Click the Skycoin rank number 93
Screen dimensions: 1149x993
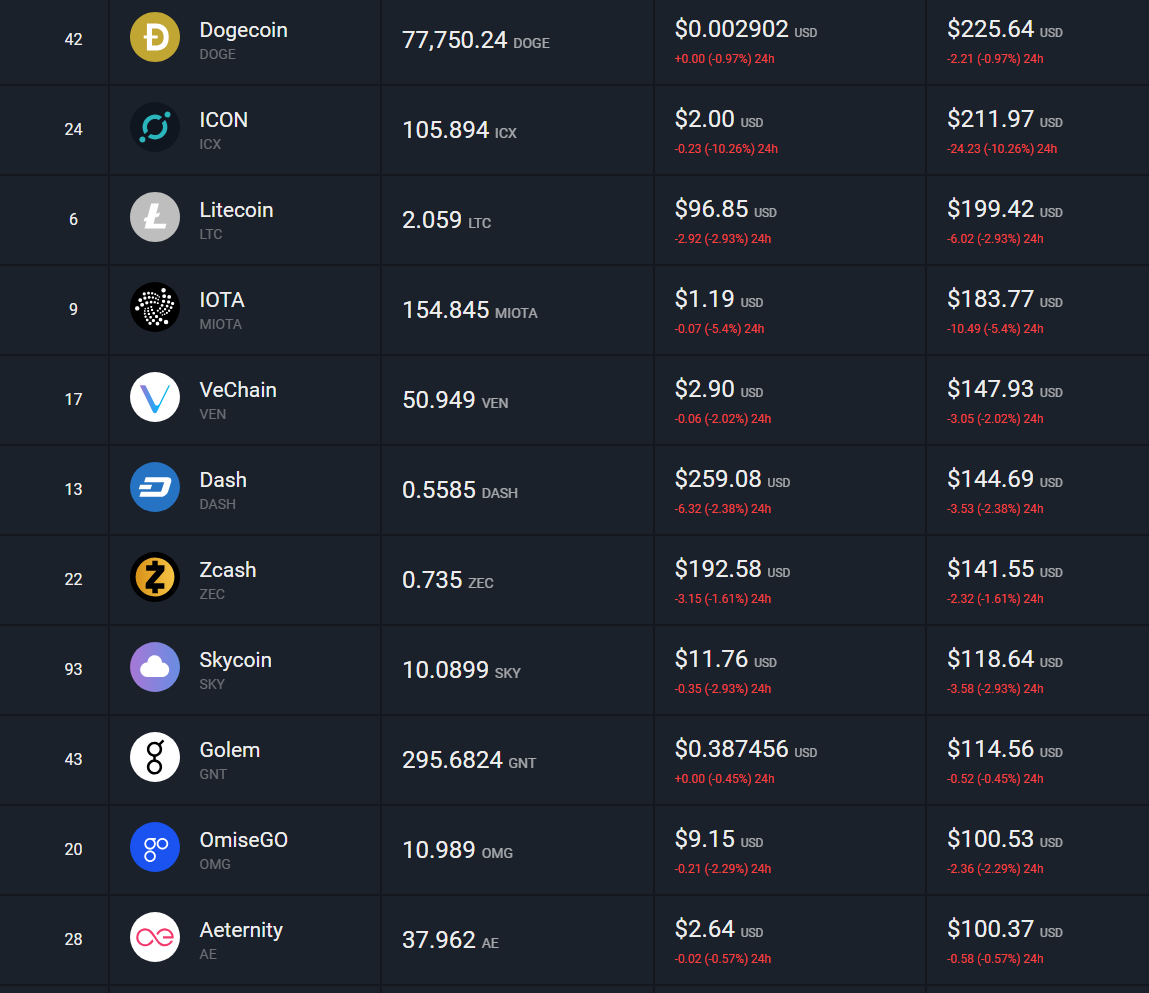[73, 669]
